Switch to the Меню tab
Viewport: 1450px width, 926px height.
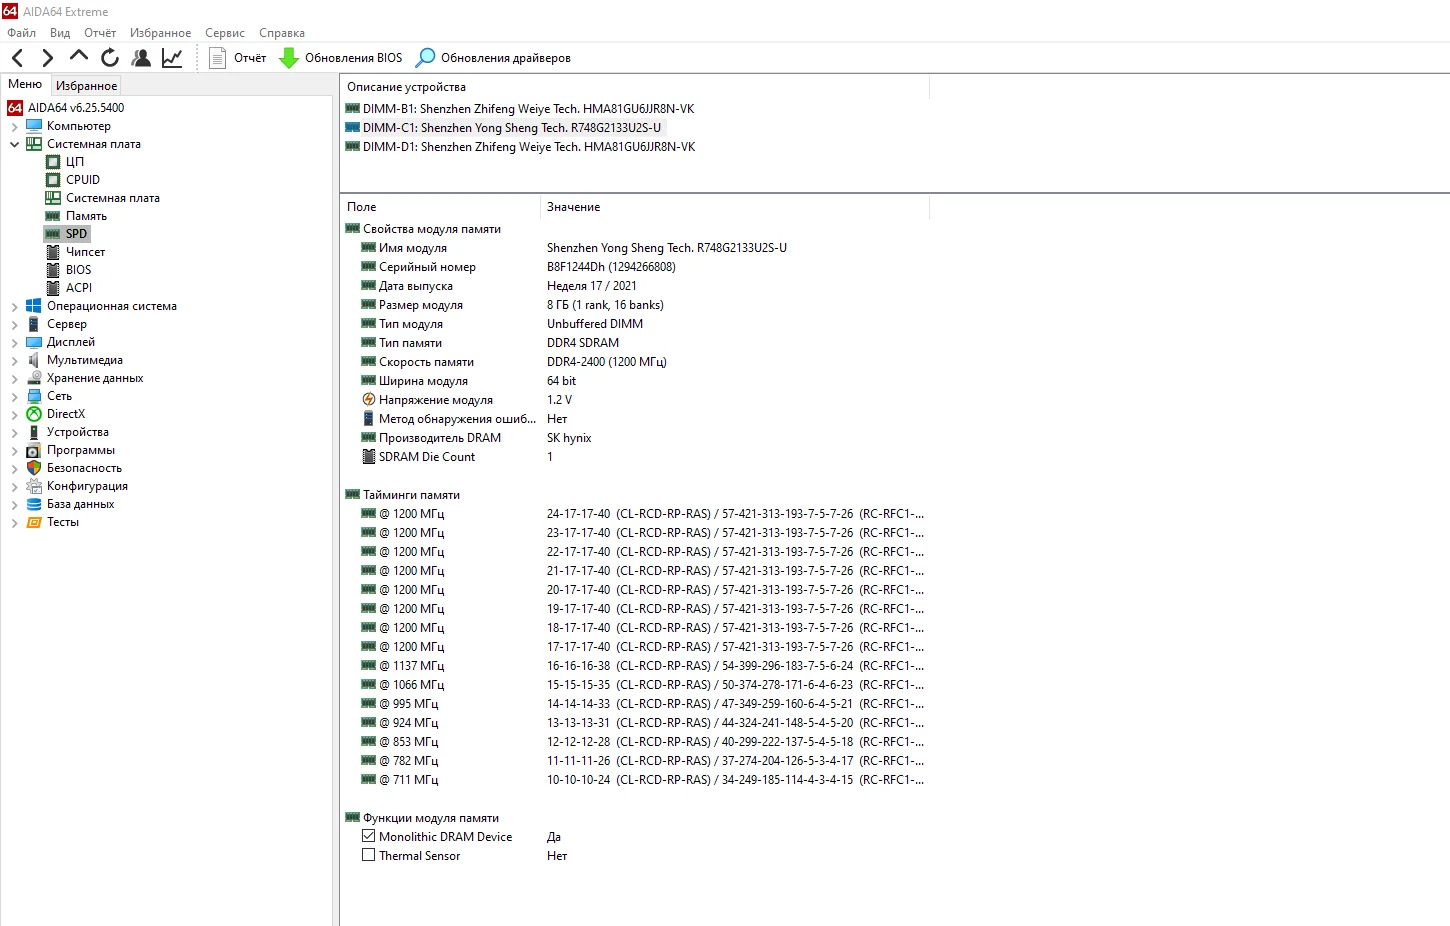25,84
